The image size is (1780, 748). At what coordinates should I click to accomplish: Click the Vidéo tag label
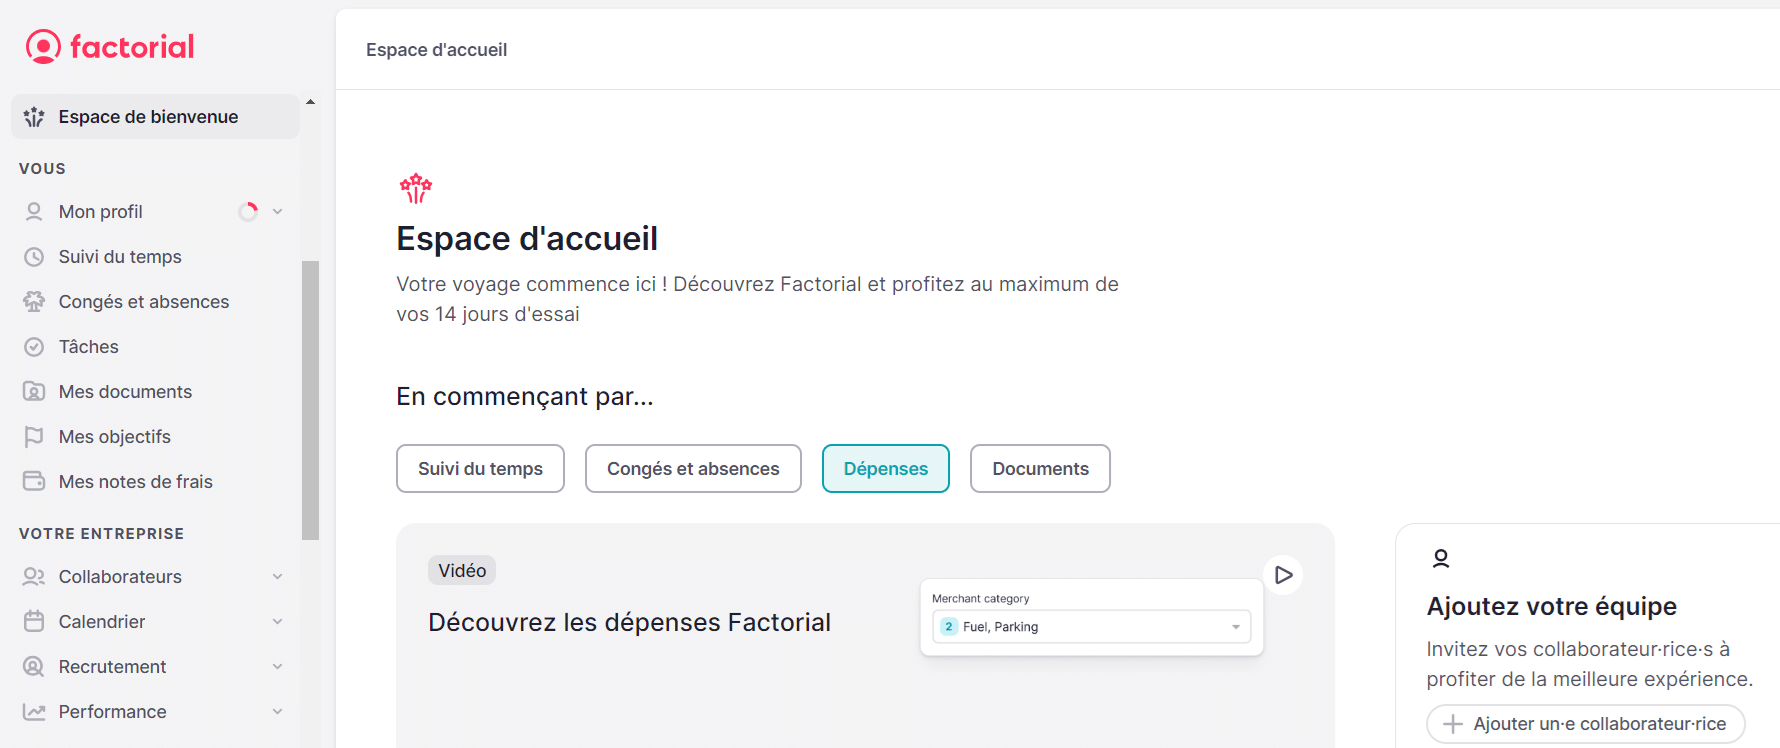[x=462, y=571]
